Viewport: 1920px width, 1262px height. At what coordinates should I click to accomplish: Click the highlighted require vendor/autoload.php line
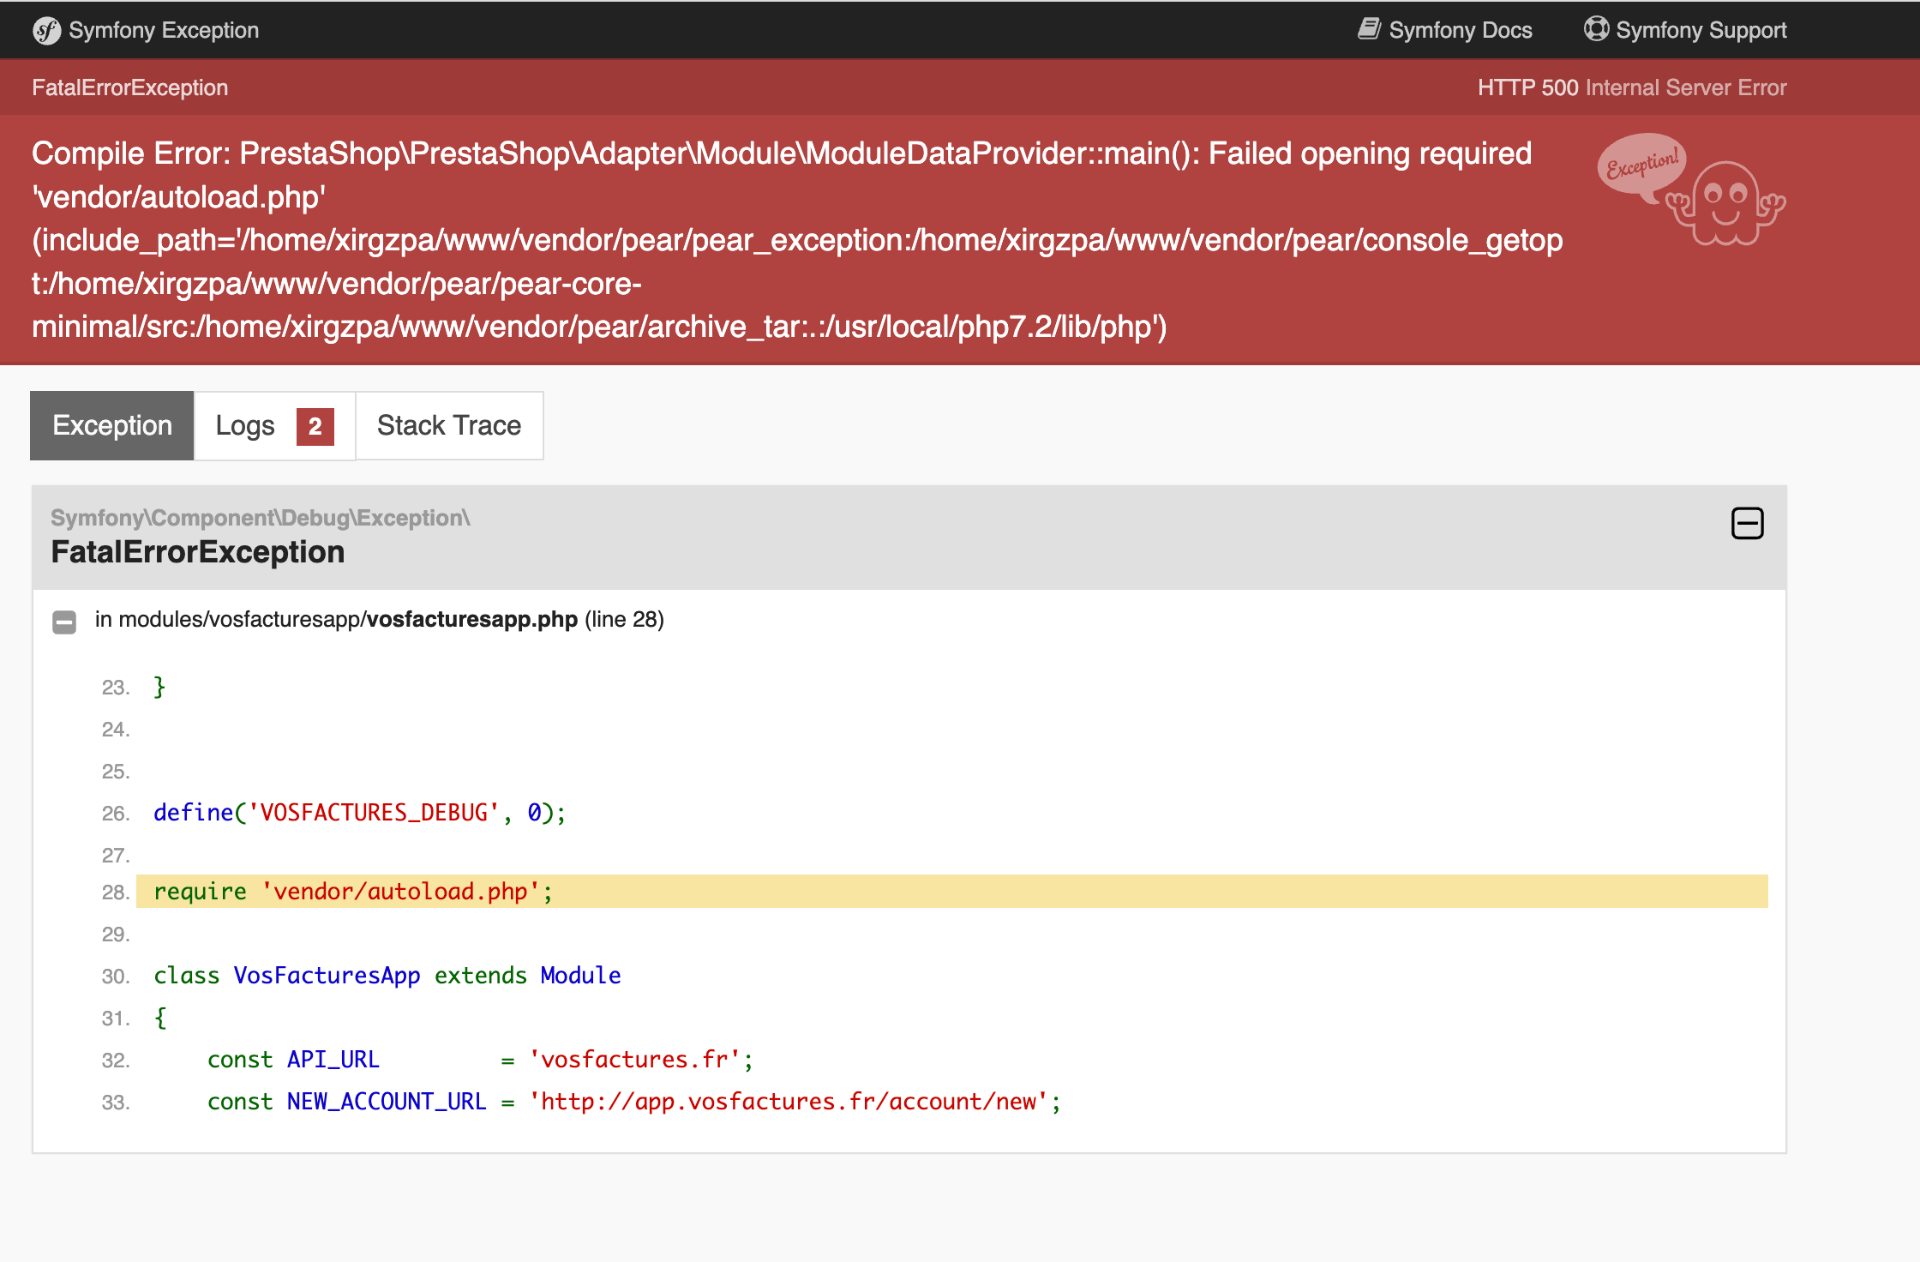(x=952, y=891)
